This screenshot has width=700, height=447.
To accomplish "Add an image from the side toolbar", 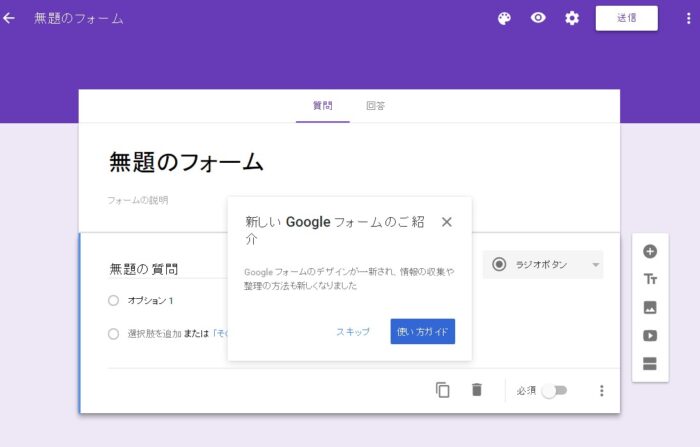I will click(650, 308).
